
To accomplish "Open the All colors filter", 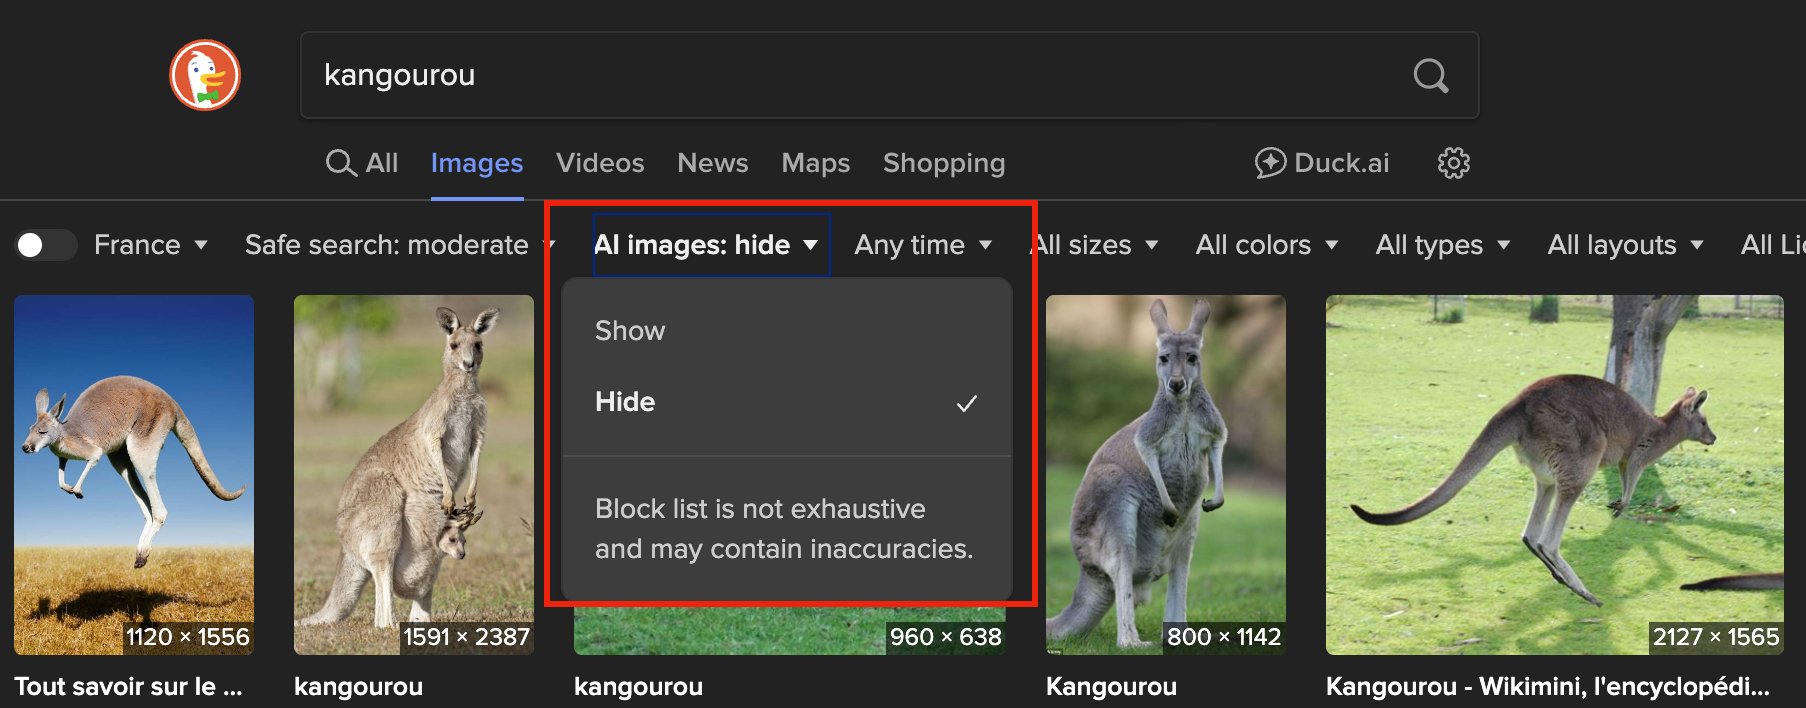I will point(1267,245).
